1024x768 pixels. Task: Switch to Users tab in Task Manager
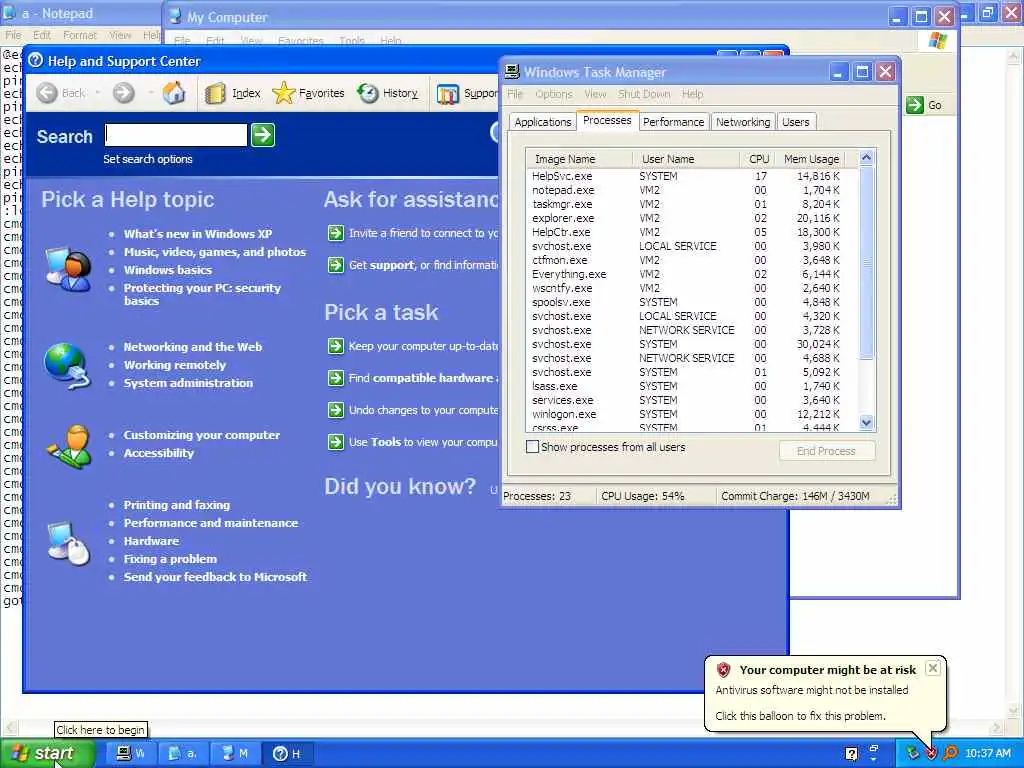795,122
